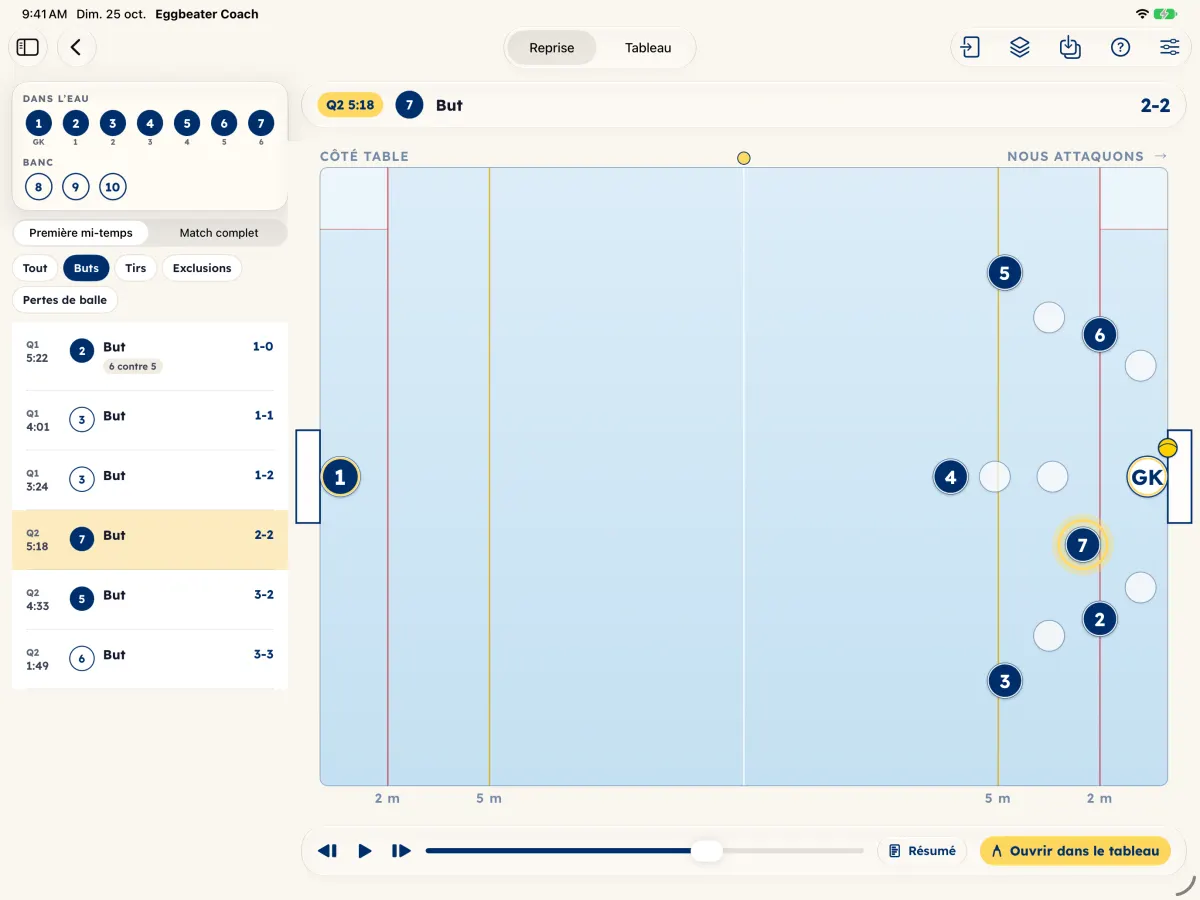Open the Résumé summary button
This screenshot has width=1200, height=900.
922,851
